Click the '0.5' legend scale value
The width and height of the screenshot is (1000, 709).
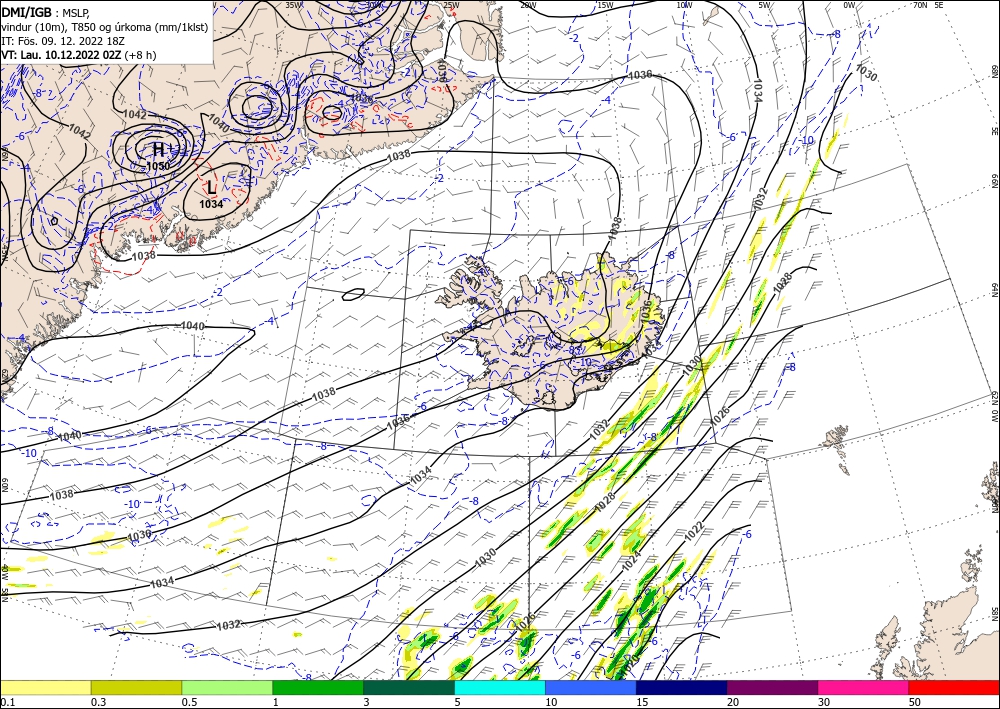pos(189,703)
